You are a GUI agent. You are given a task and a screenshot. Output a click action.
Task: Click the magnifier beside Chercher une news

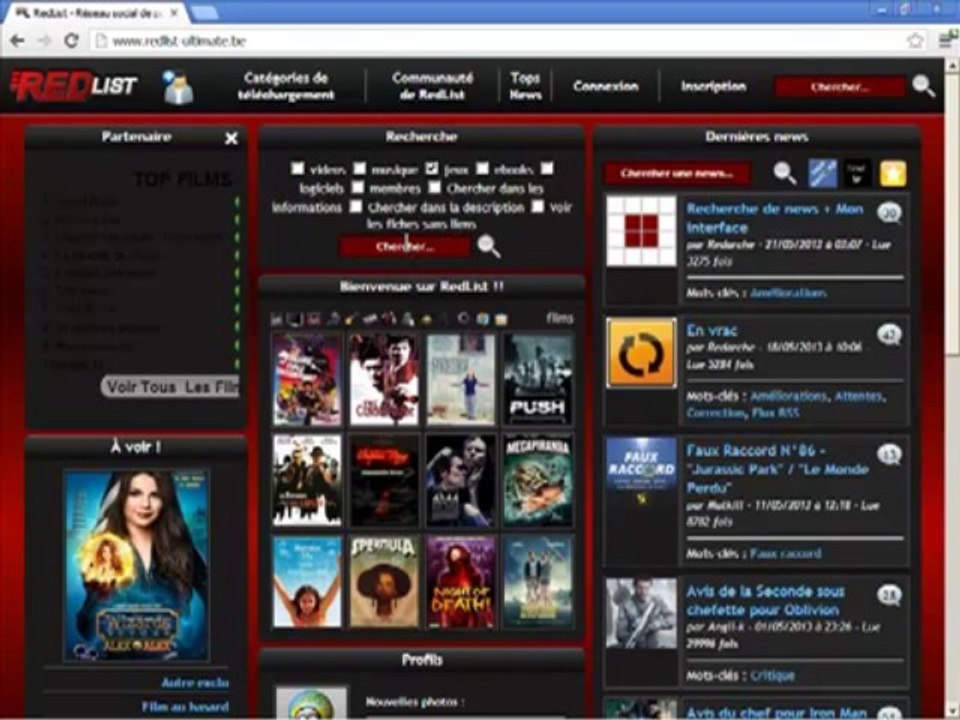pos(784,173)
